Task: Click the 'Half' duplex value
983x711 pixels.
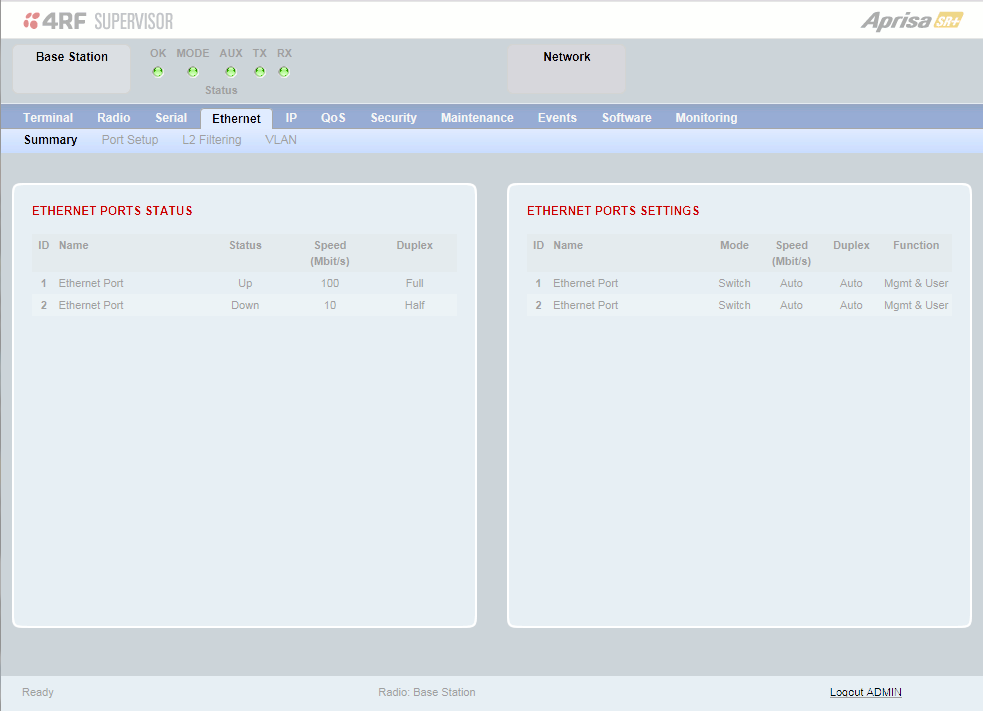Action: (414, 305)
